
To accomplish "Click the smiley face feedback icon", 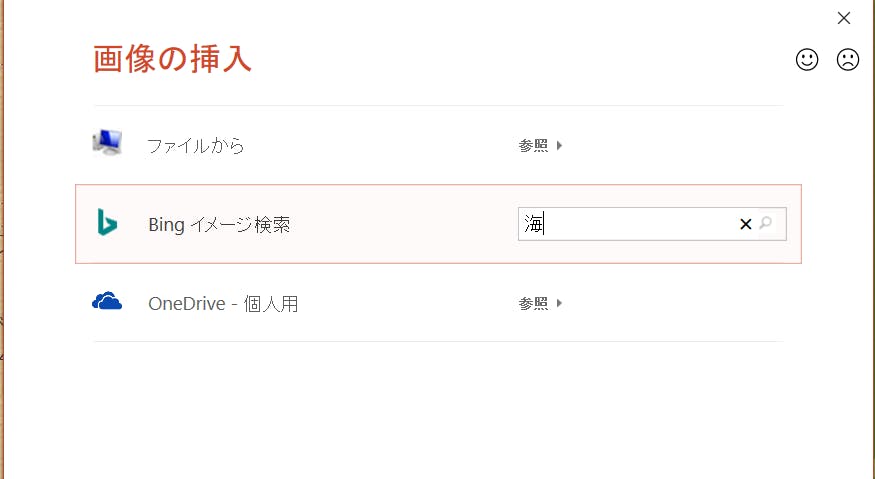I will [x=807, y=60].
